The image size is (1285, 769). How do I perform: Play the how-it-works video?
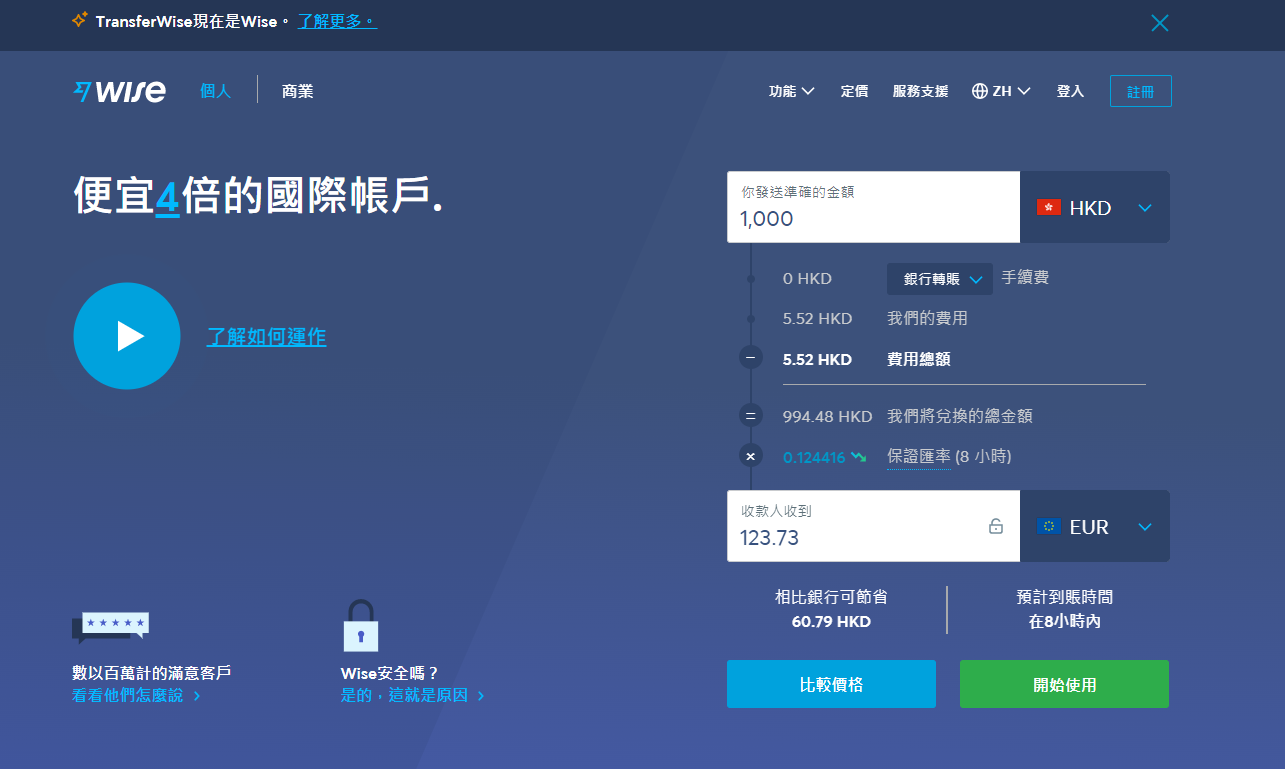coord(127,336)
